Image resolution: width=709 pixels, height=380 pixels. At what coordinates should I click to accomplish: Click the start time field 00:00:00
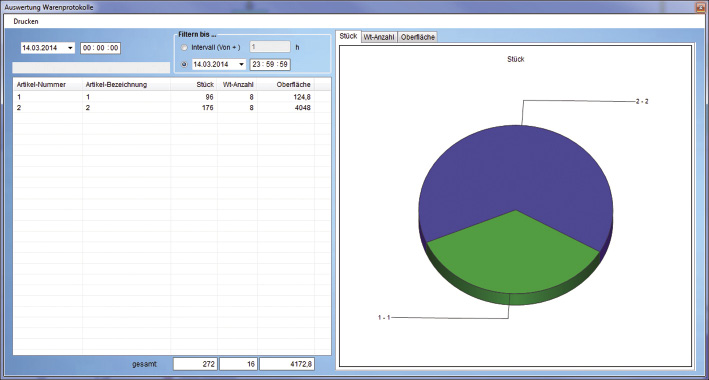pos(100,48)
